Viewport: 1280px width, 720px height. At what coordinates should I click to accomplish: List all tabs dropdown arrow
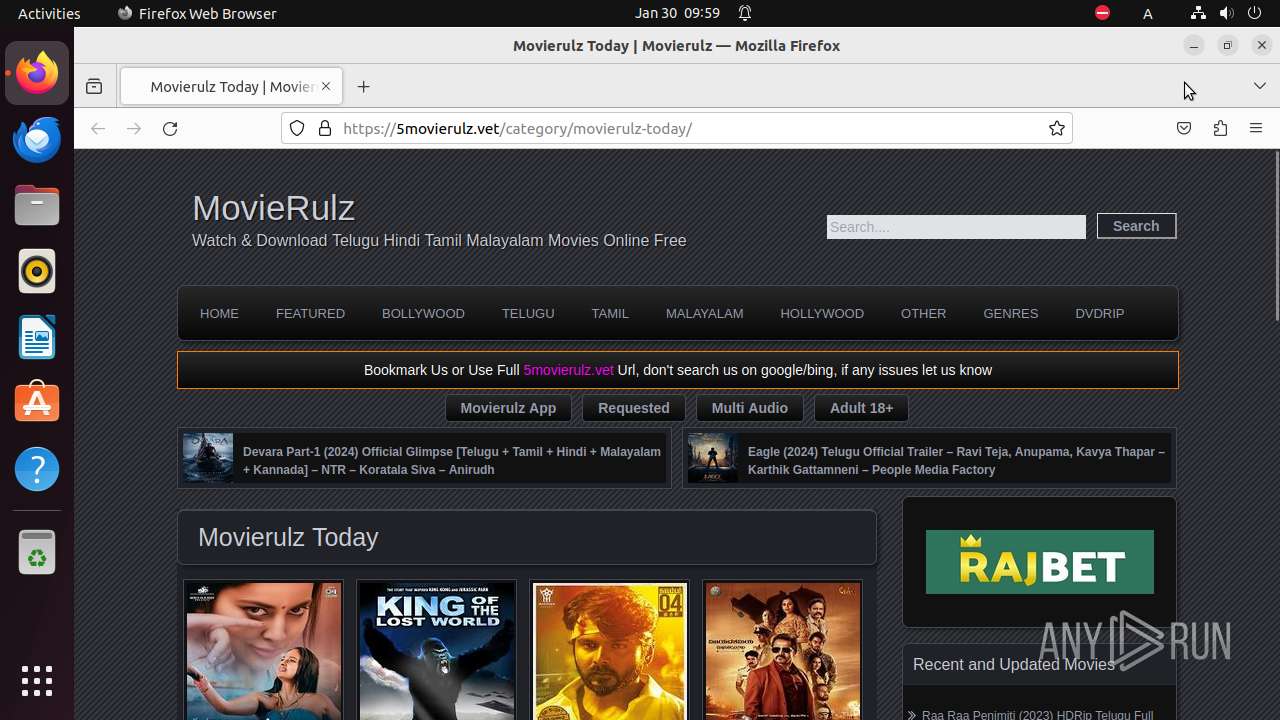coord(1260,87)
